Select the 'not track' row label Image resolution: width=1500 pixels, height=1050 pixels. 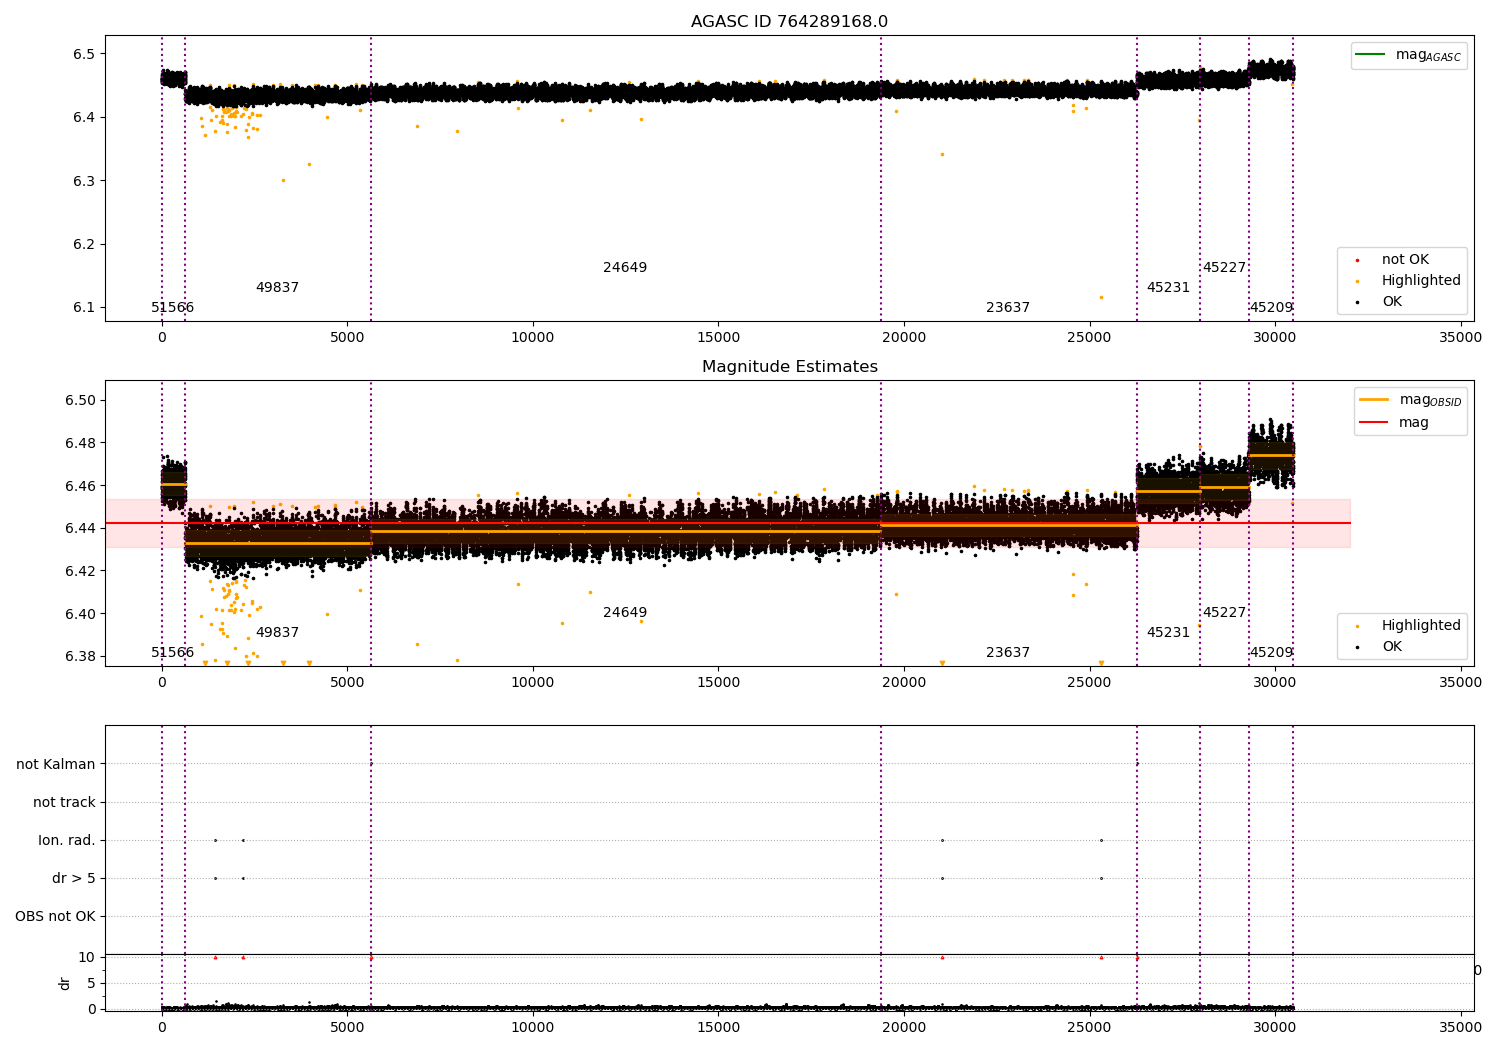(64, 802)
